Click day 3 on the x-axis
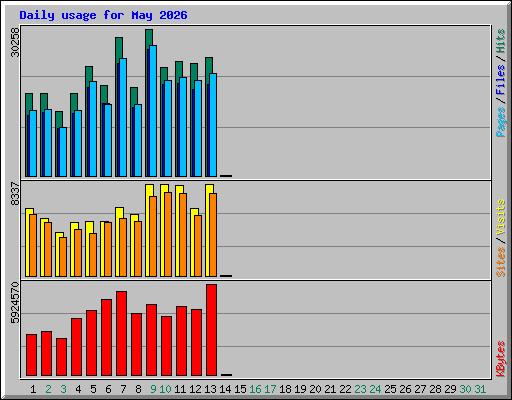Viewport: 512px width, 400px height. point(63,389)
